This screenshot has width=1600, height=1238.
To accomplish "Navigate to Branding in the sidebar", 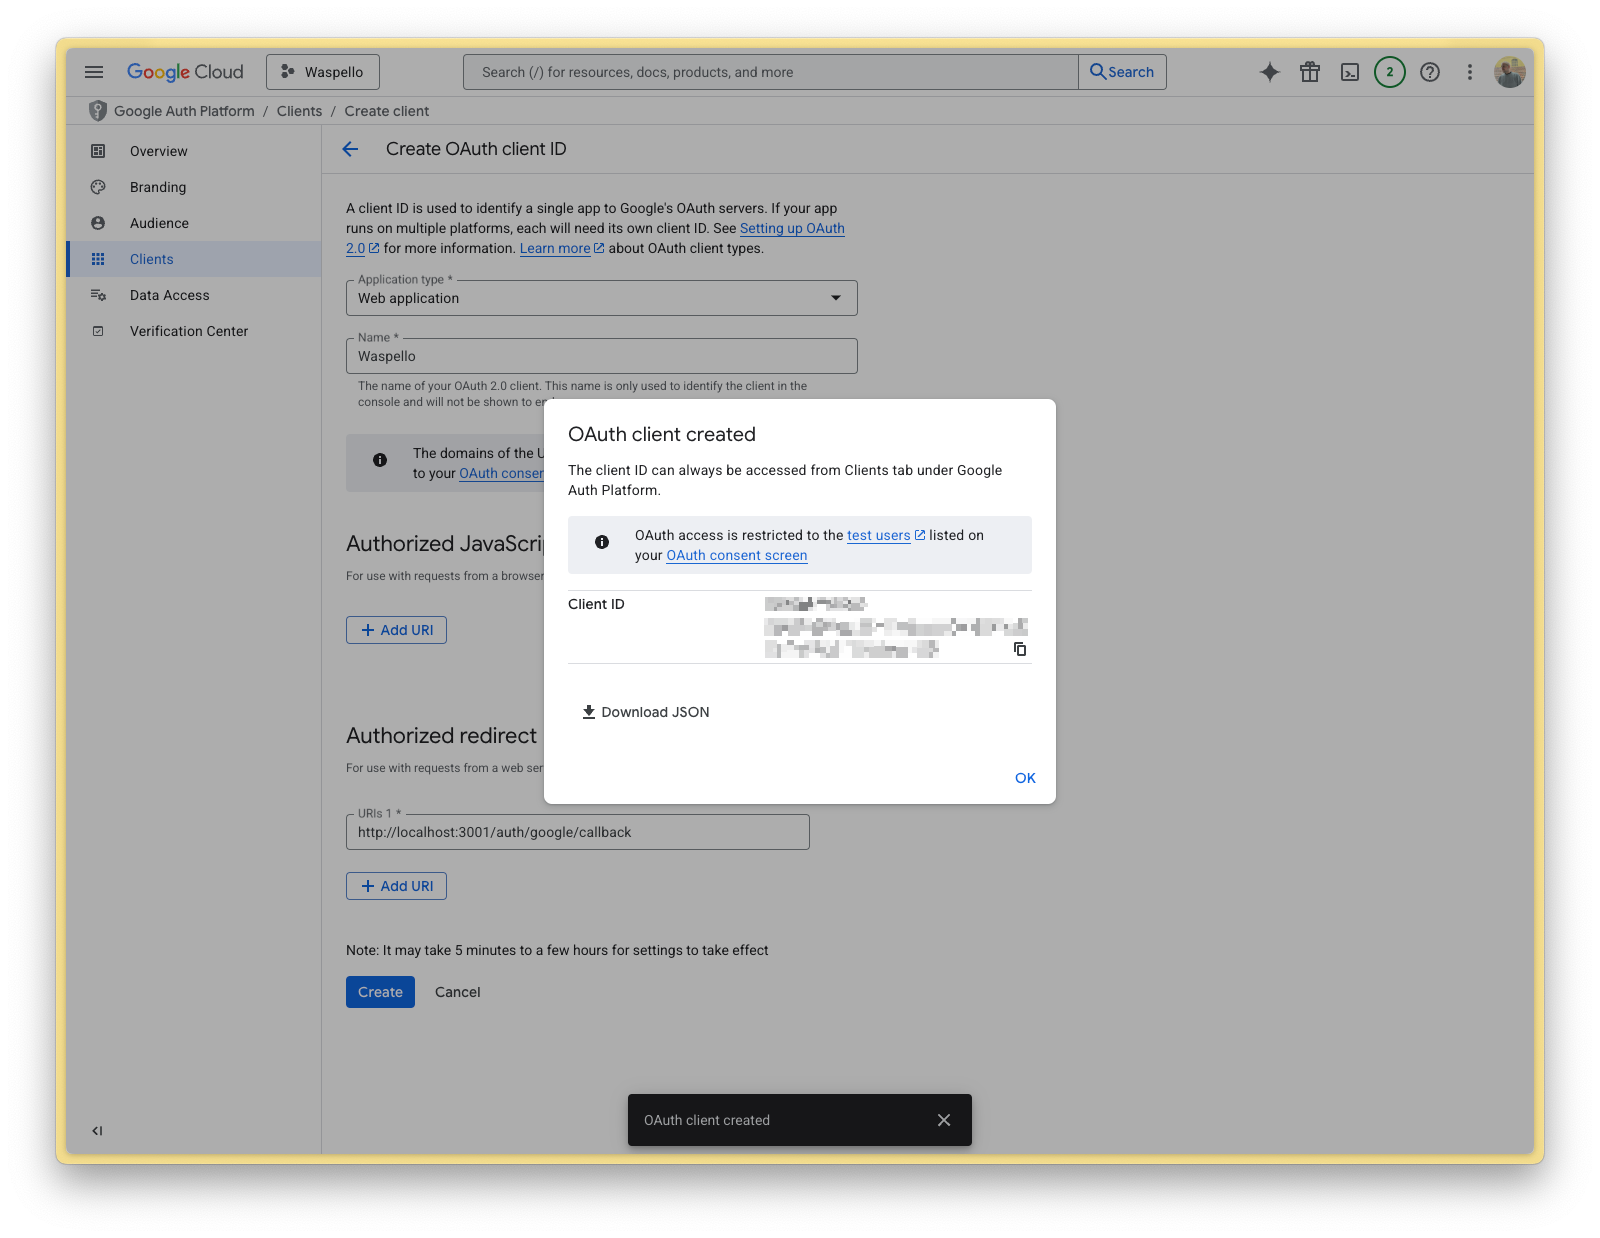I will point(157,187).
